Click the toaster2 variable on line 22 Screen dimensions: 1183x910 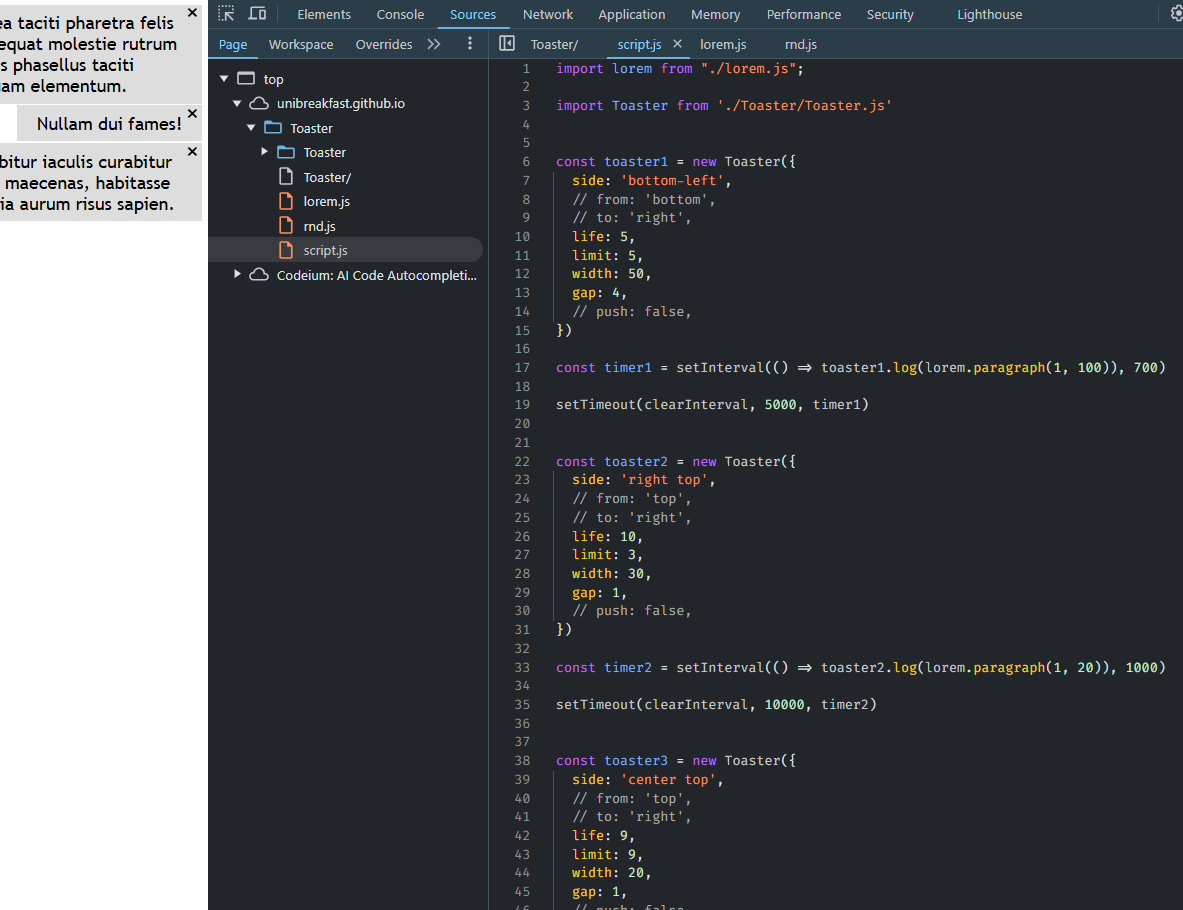[635, 461]
